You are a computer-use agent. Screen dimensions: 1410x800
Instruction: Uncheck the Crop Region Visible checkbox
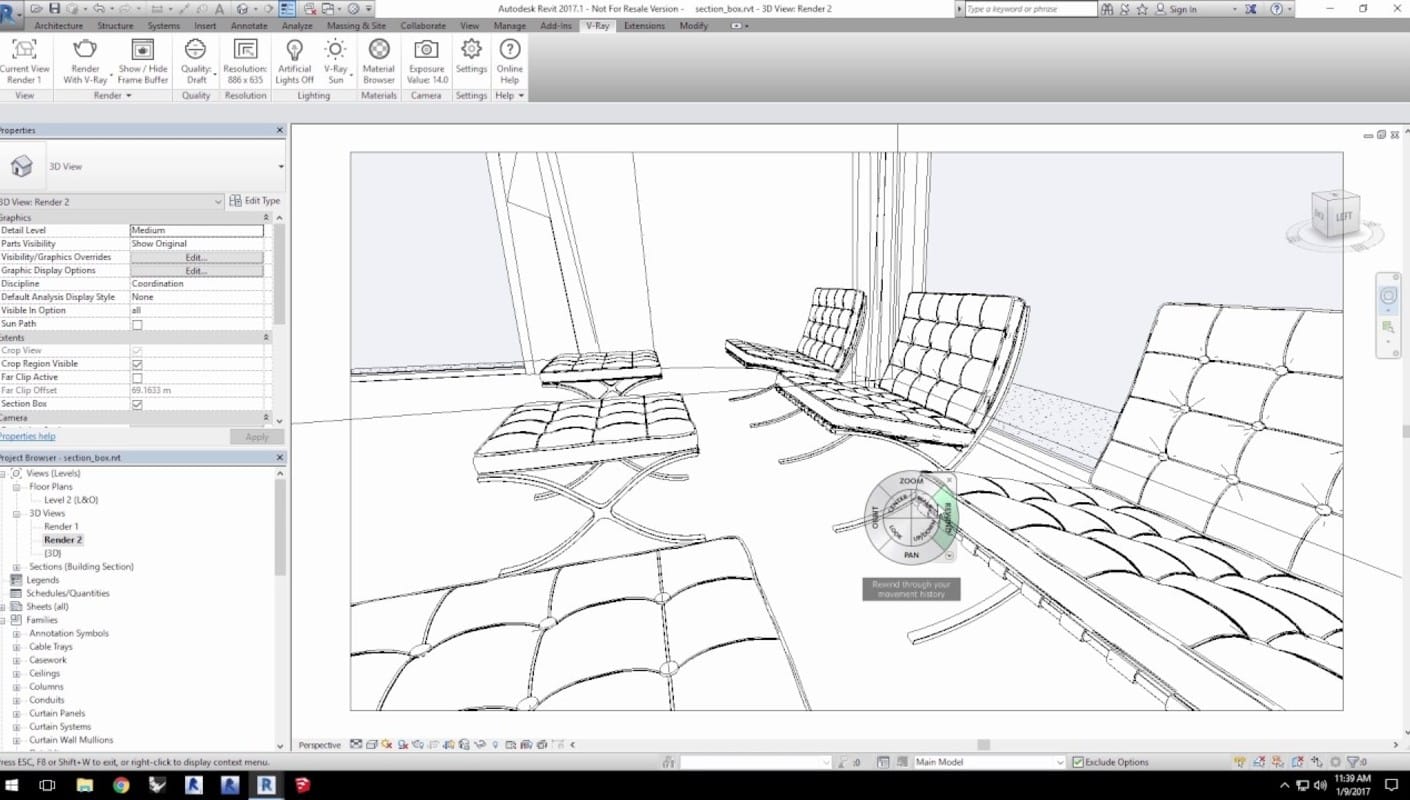(x=137, y=364)
